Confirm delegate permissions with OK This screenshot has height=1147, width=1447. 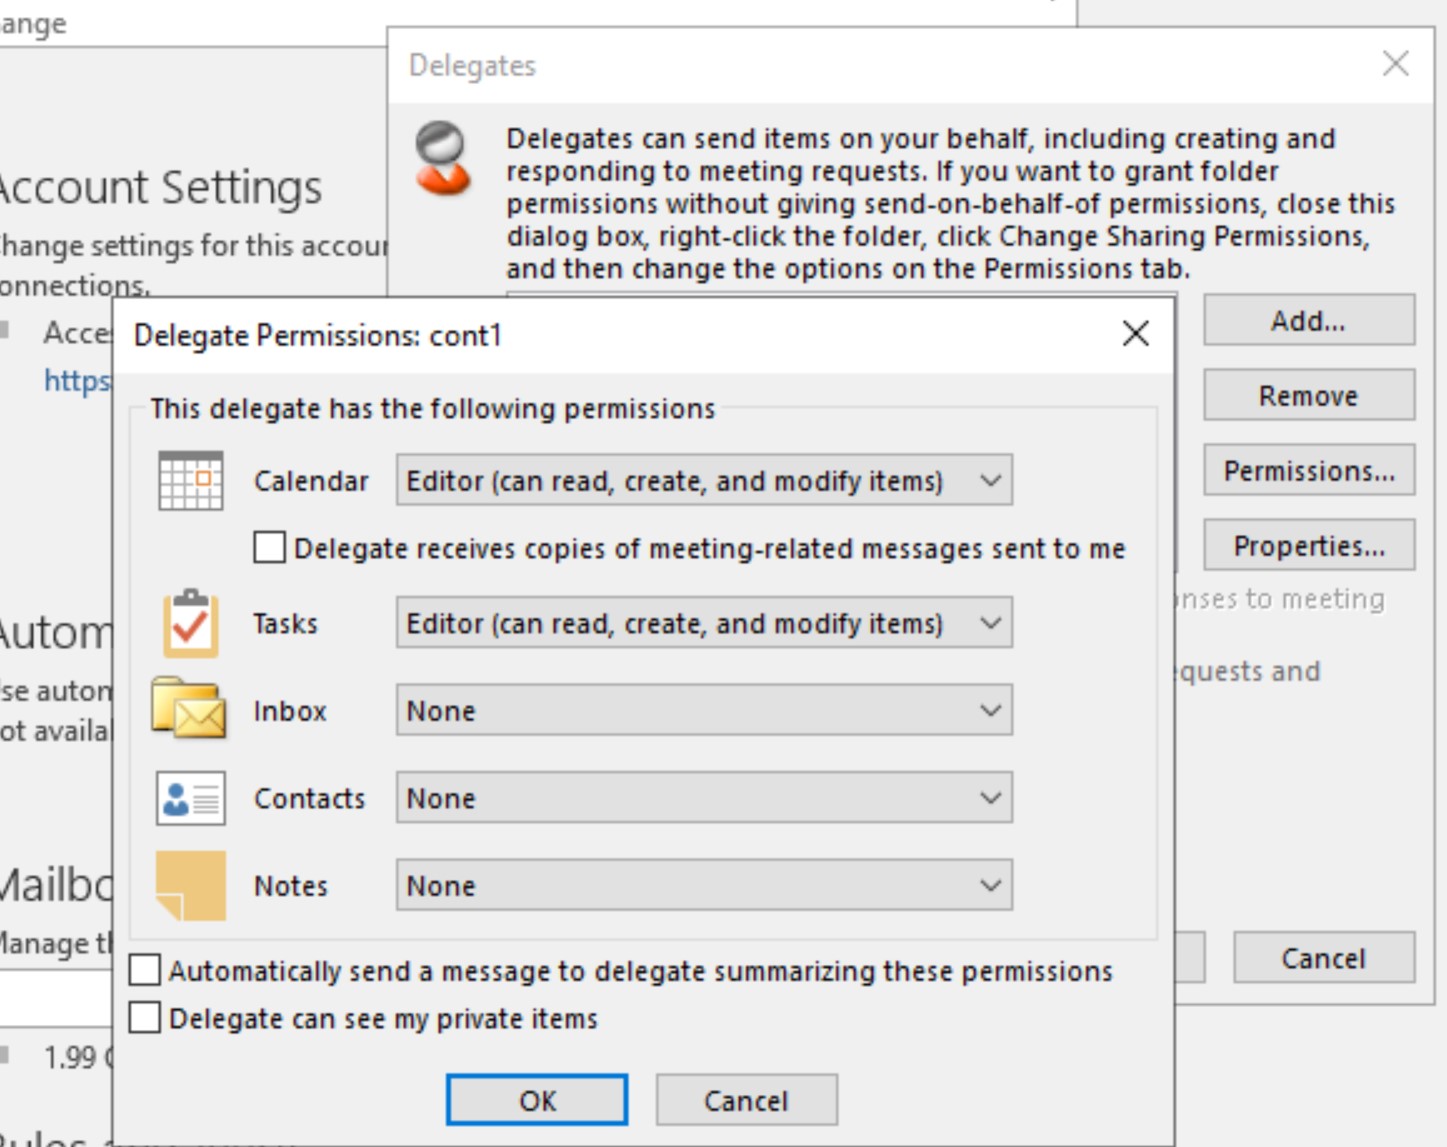538,1100
